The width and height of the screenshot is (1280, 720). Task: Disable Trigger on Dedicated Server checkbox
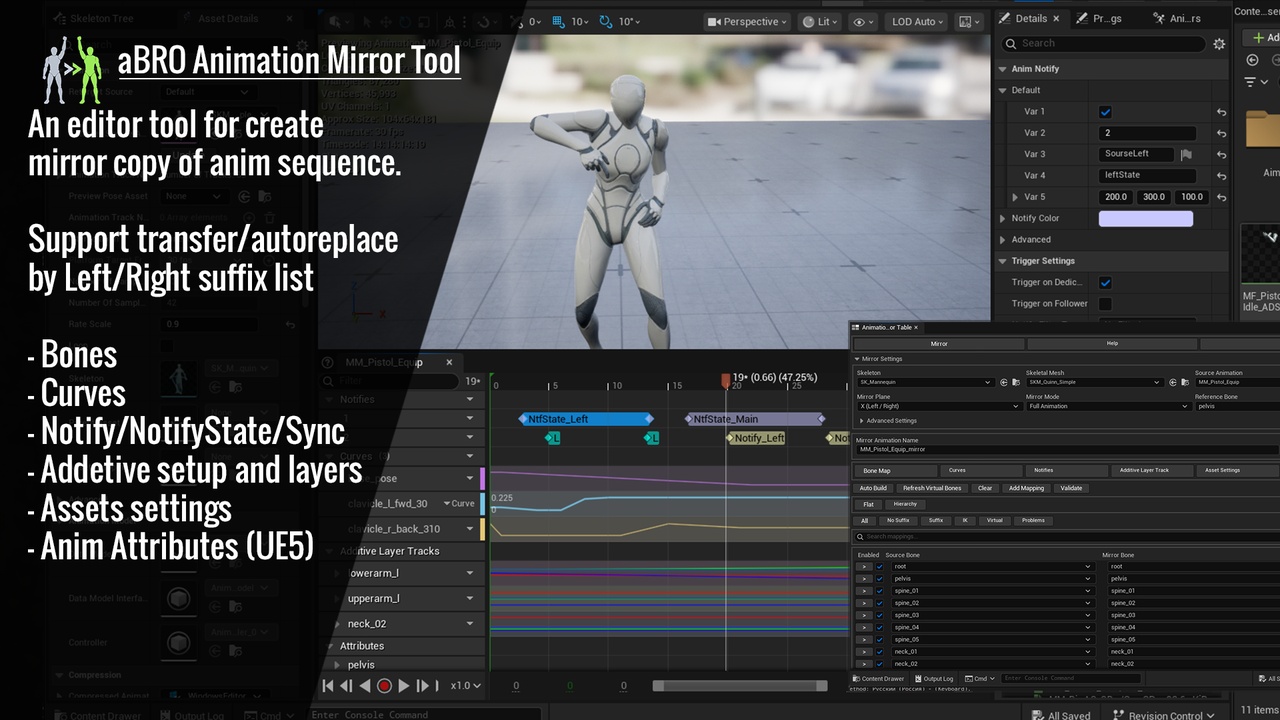(1105, 282)
